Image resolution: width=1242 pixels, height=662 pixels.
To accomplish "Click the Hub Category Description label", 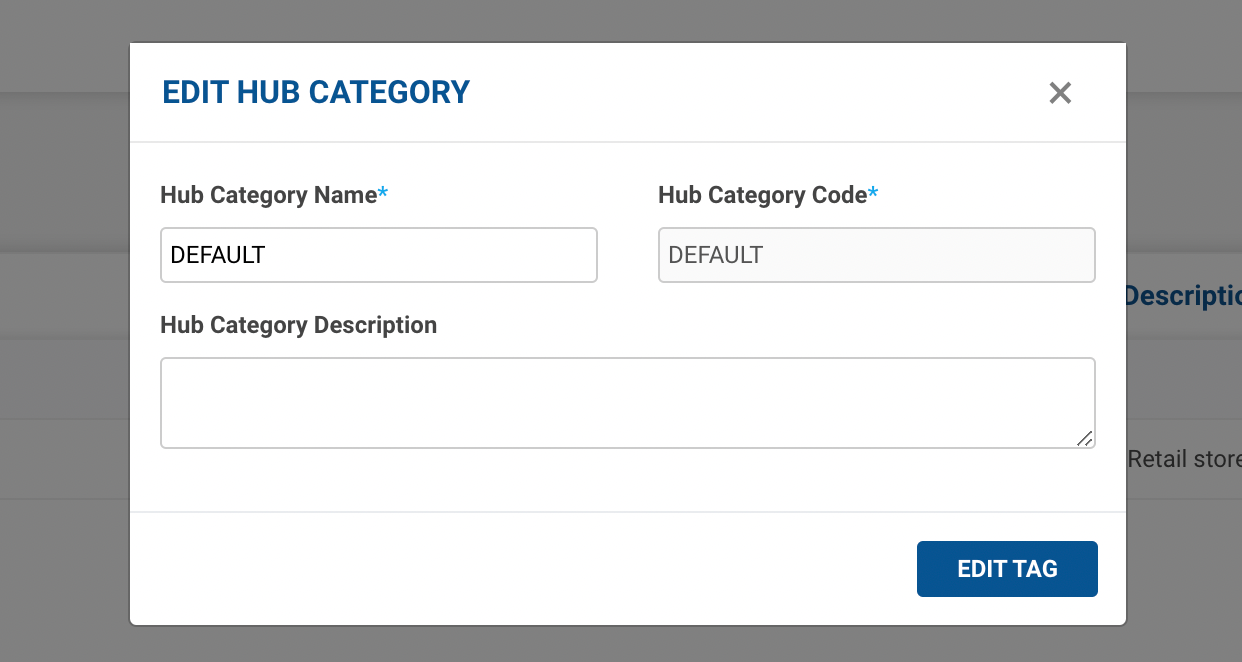I will point(298,325).
